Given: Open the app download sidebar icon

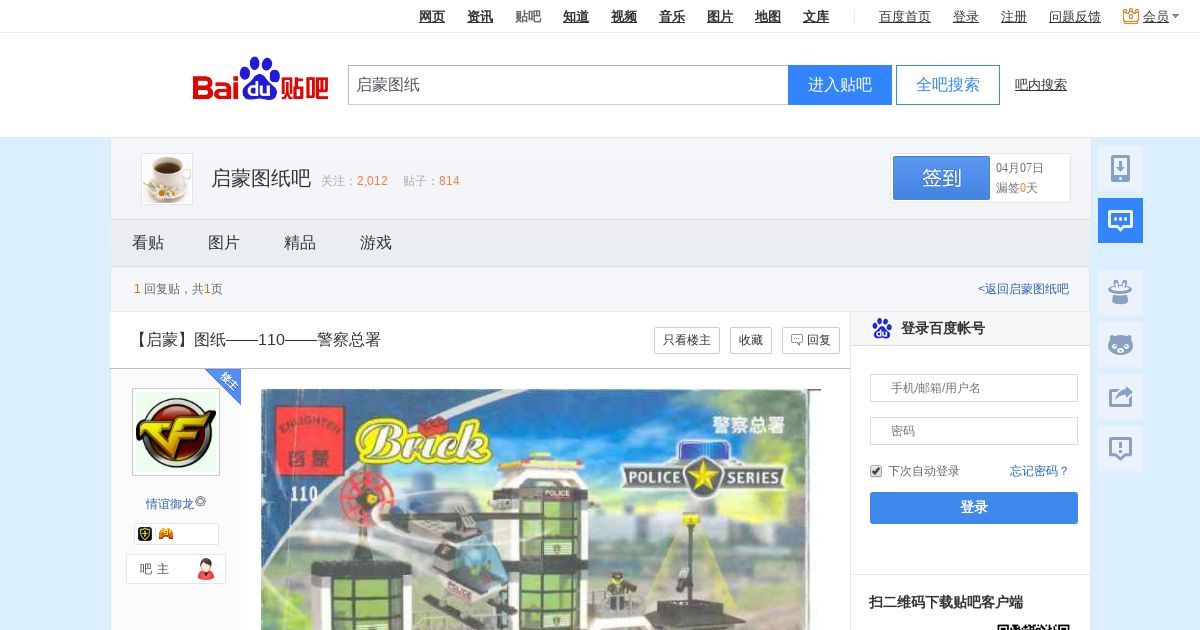Looking at the screenshot, I should pyautogui.click(x=1120, y=168).
